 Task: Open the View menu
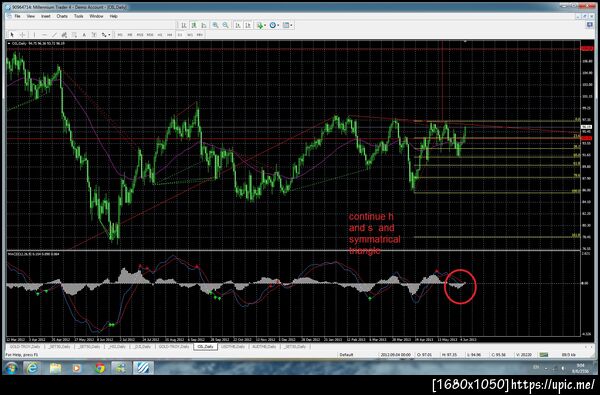click(31, 16)
